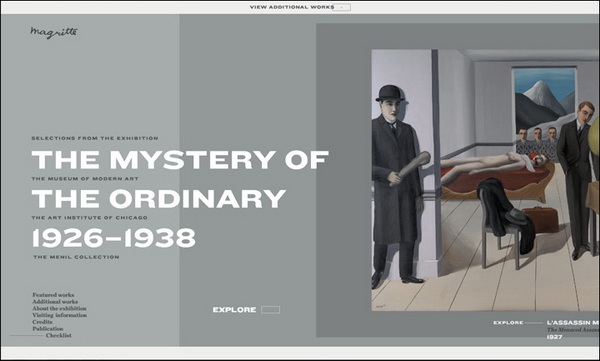Click the EXPLORE link below the painting
Viewport: 600px width, 361px height.
coord(508,323)
